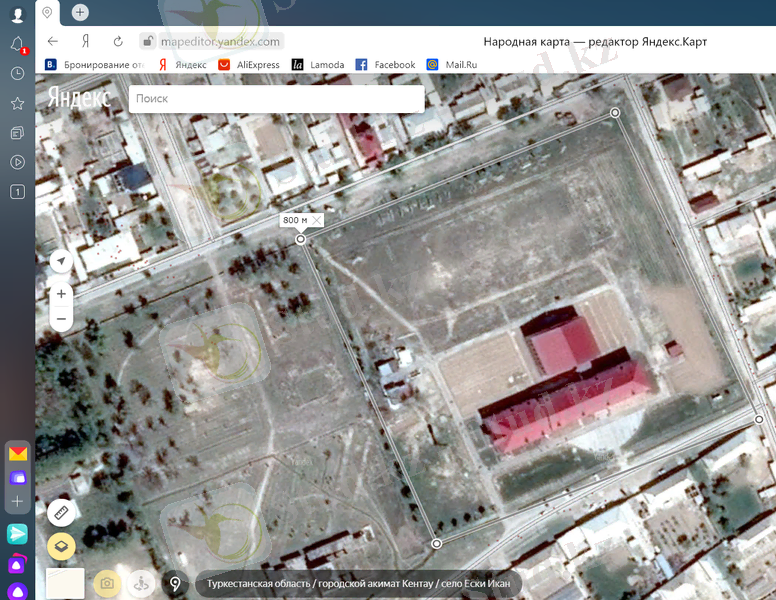Add a new sidebar app with plus
The height and width of the screenshot is (600, 776).
(x=17, y=501)
